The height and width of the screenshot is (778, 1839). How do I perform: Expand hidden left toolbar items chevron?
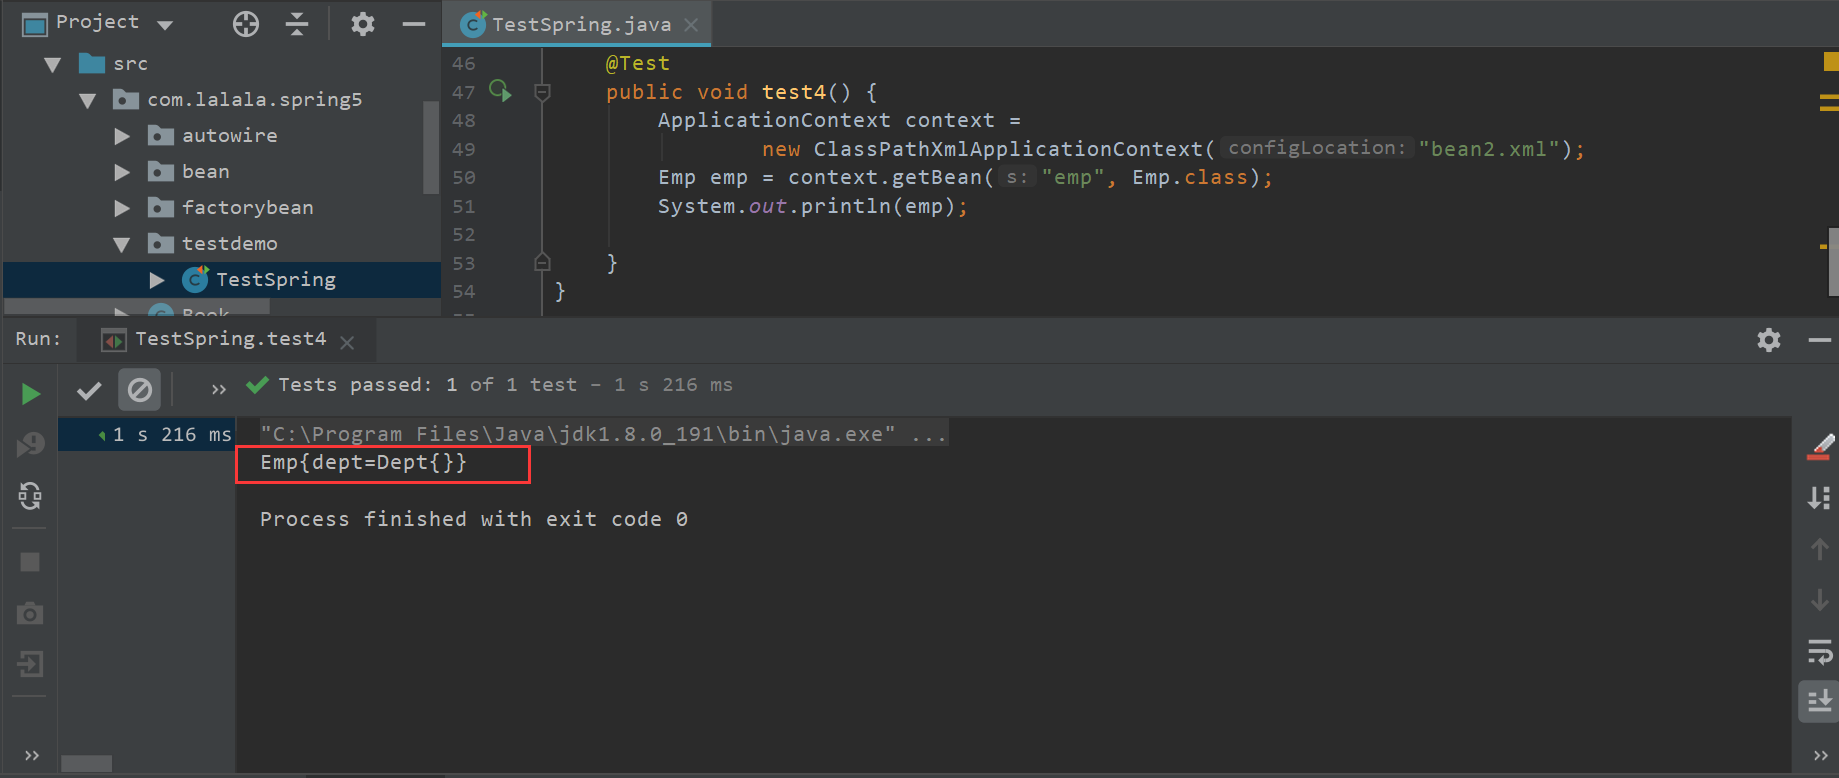click(32, 755)
